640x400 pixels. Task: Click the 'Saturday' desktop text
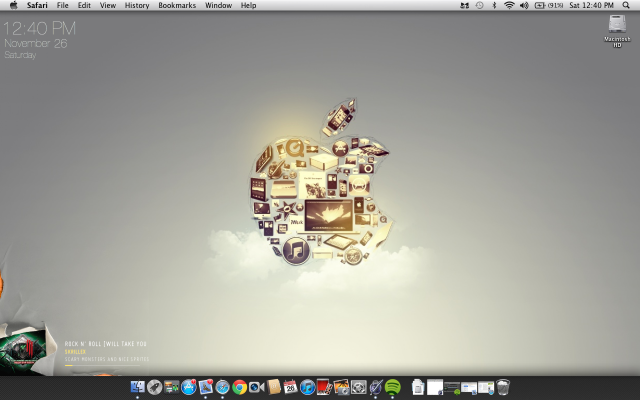tap(20, 55)
